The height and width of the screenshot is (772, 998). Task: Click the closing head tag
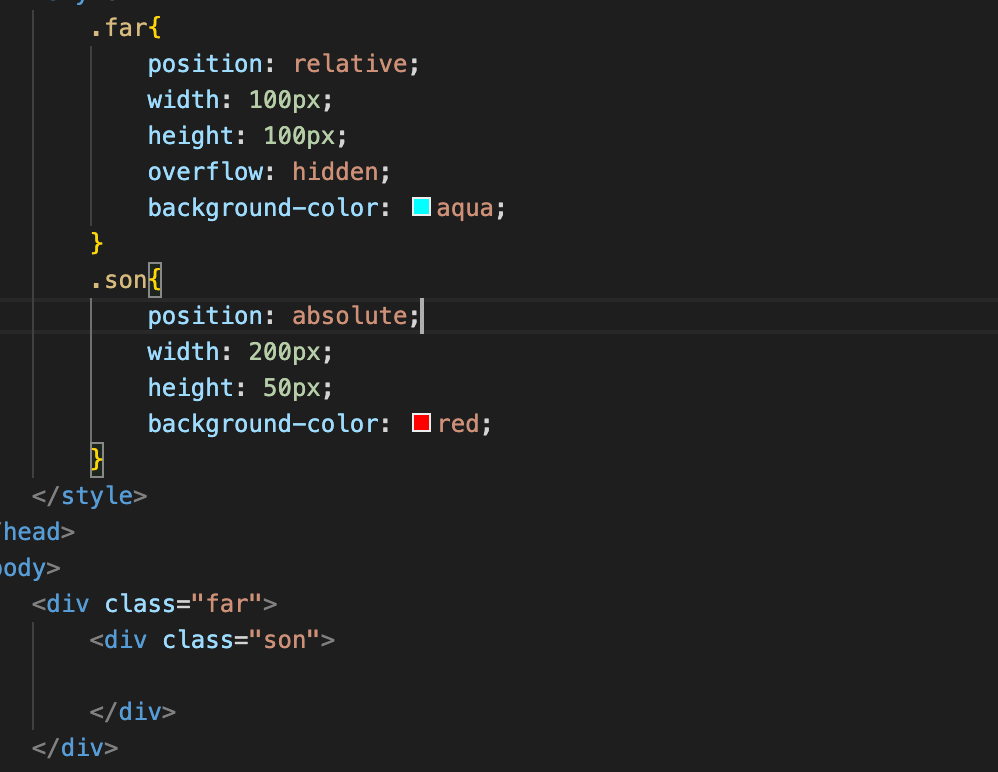pyautogui.click(x=30, y=532)
